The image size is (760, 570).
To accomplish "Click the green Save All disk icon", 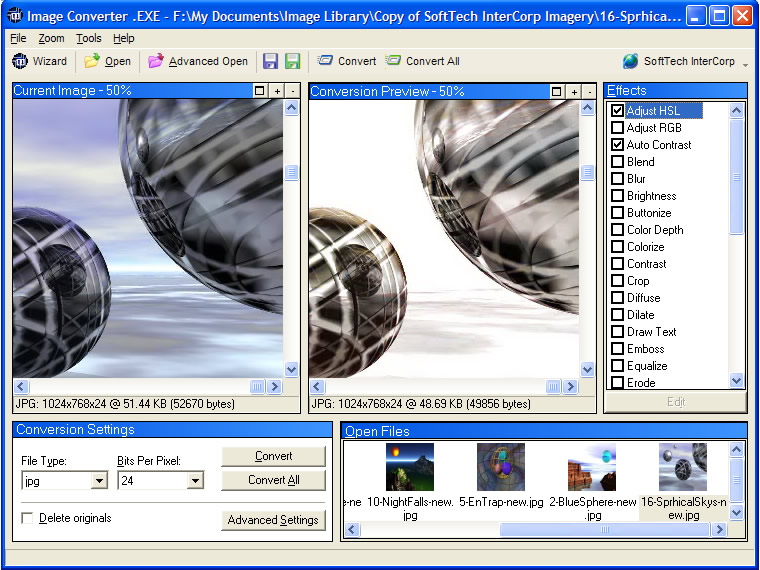I will pos(292,61).
